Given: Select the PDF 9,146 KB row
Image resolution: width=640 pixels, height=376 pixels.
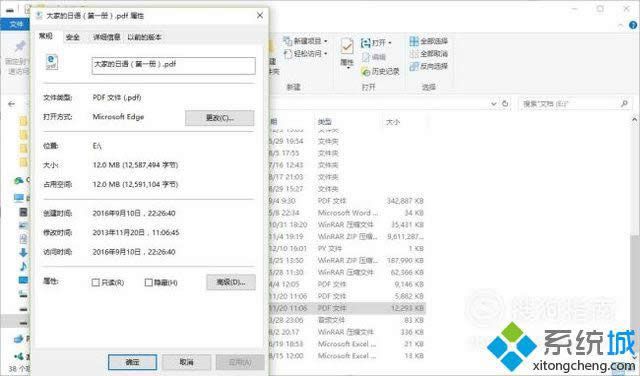Looking at the screenshot, I should point(347,284).
